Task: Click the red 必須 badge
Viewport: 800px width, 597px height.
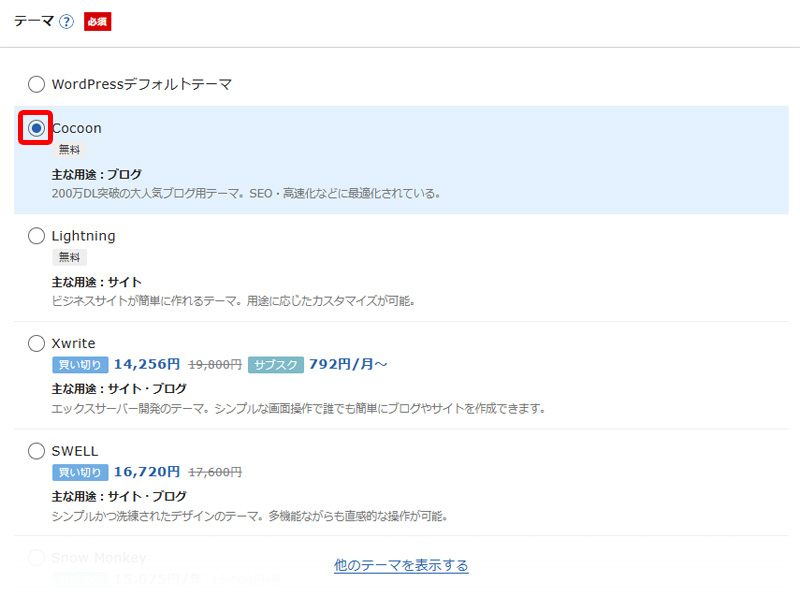Action: coord(97,22)
